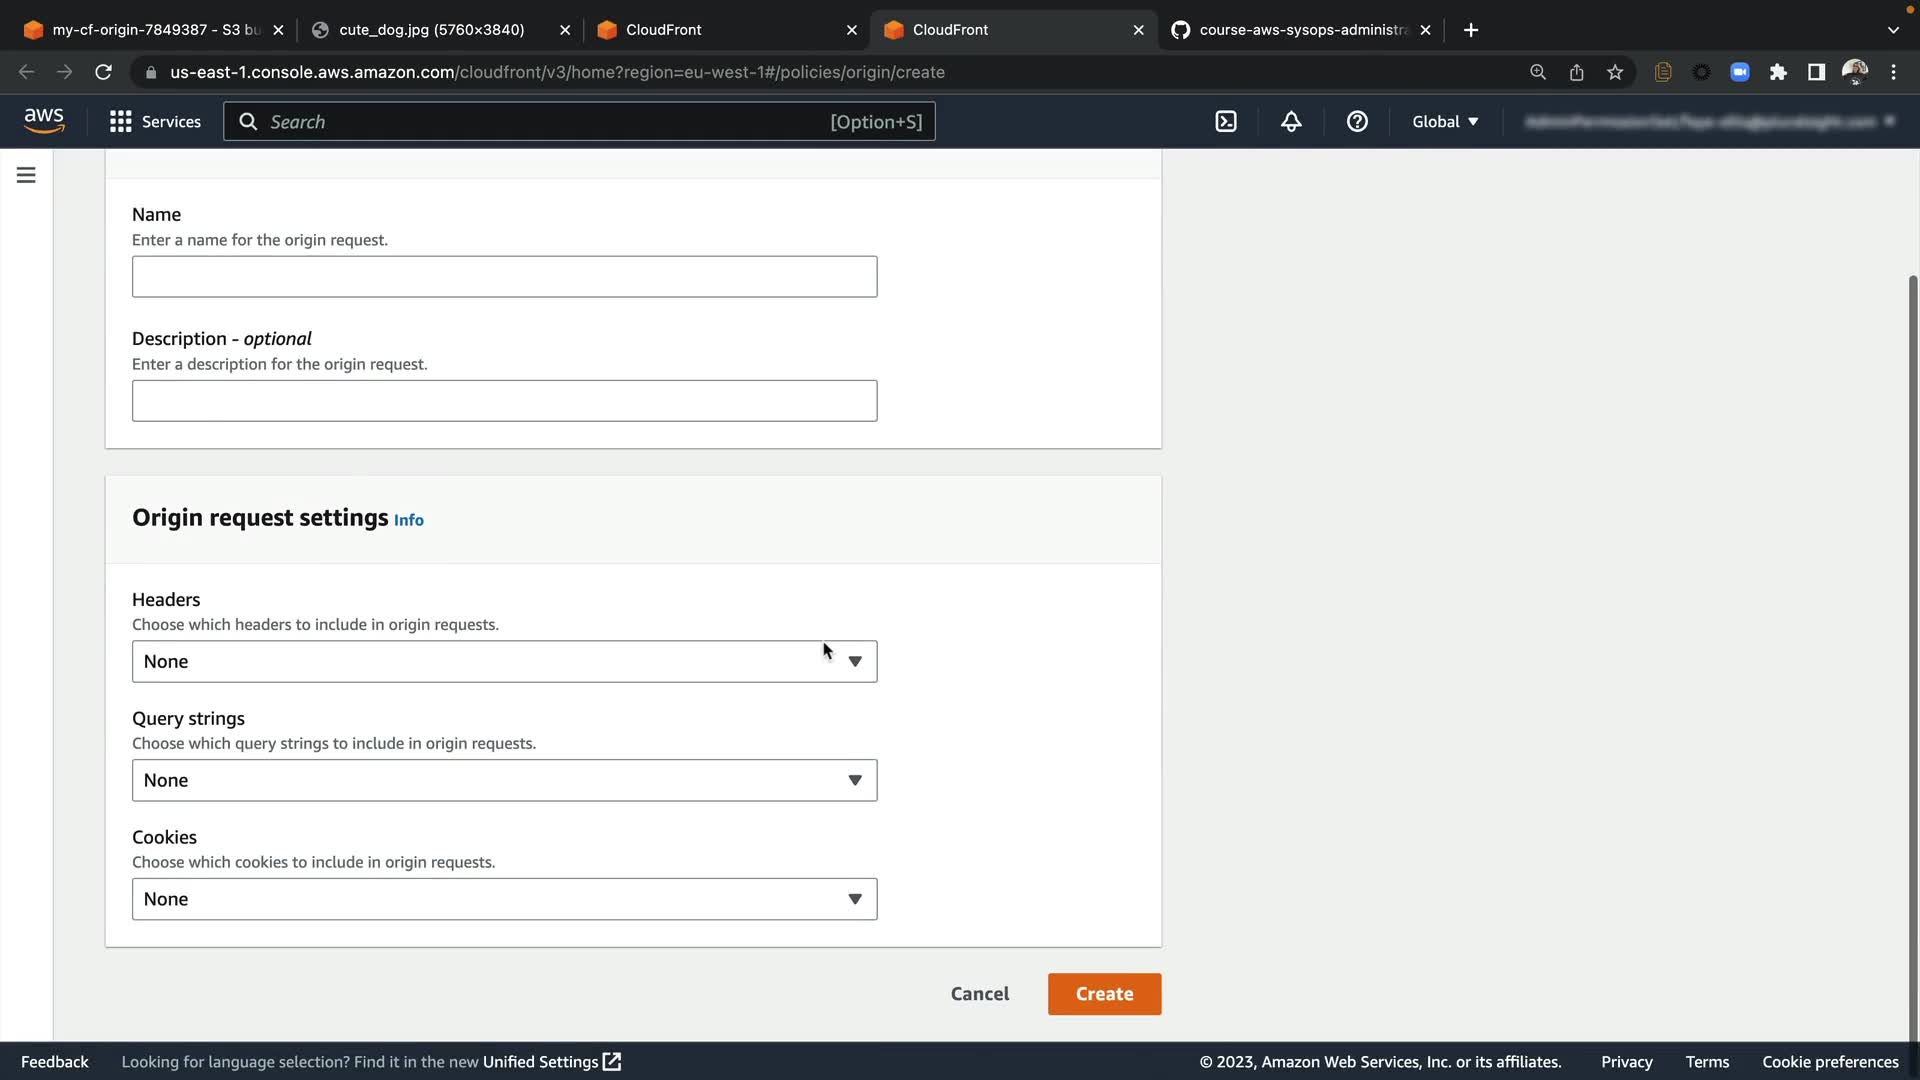Open browser extensions puzzle icon

point(1778,72)
